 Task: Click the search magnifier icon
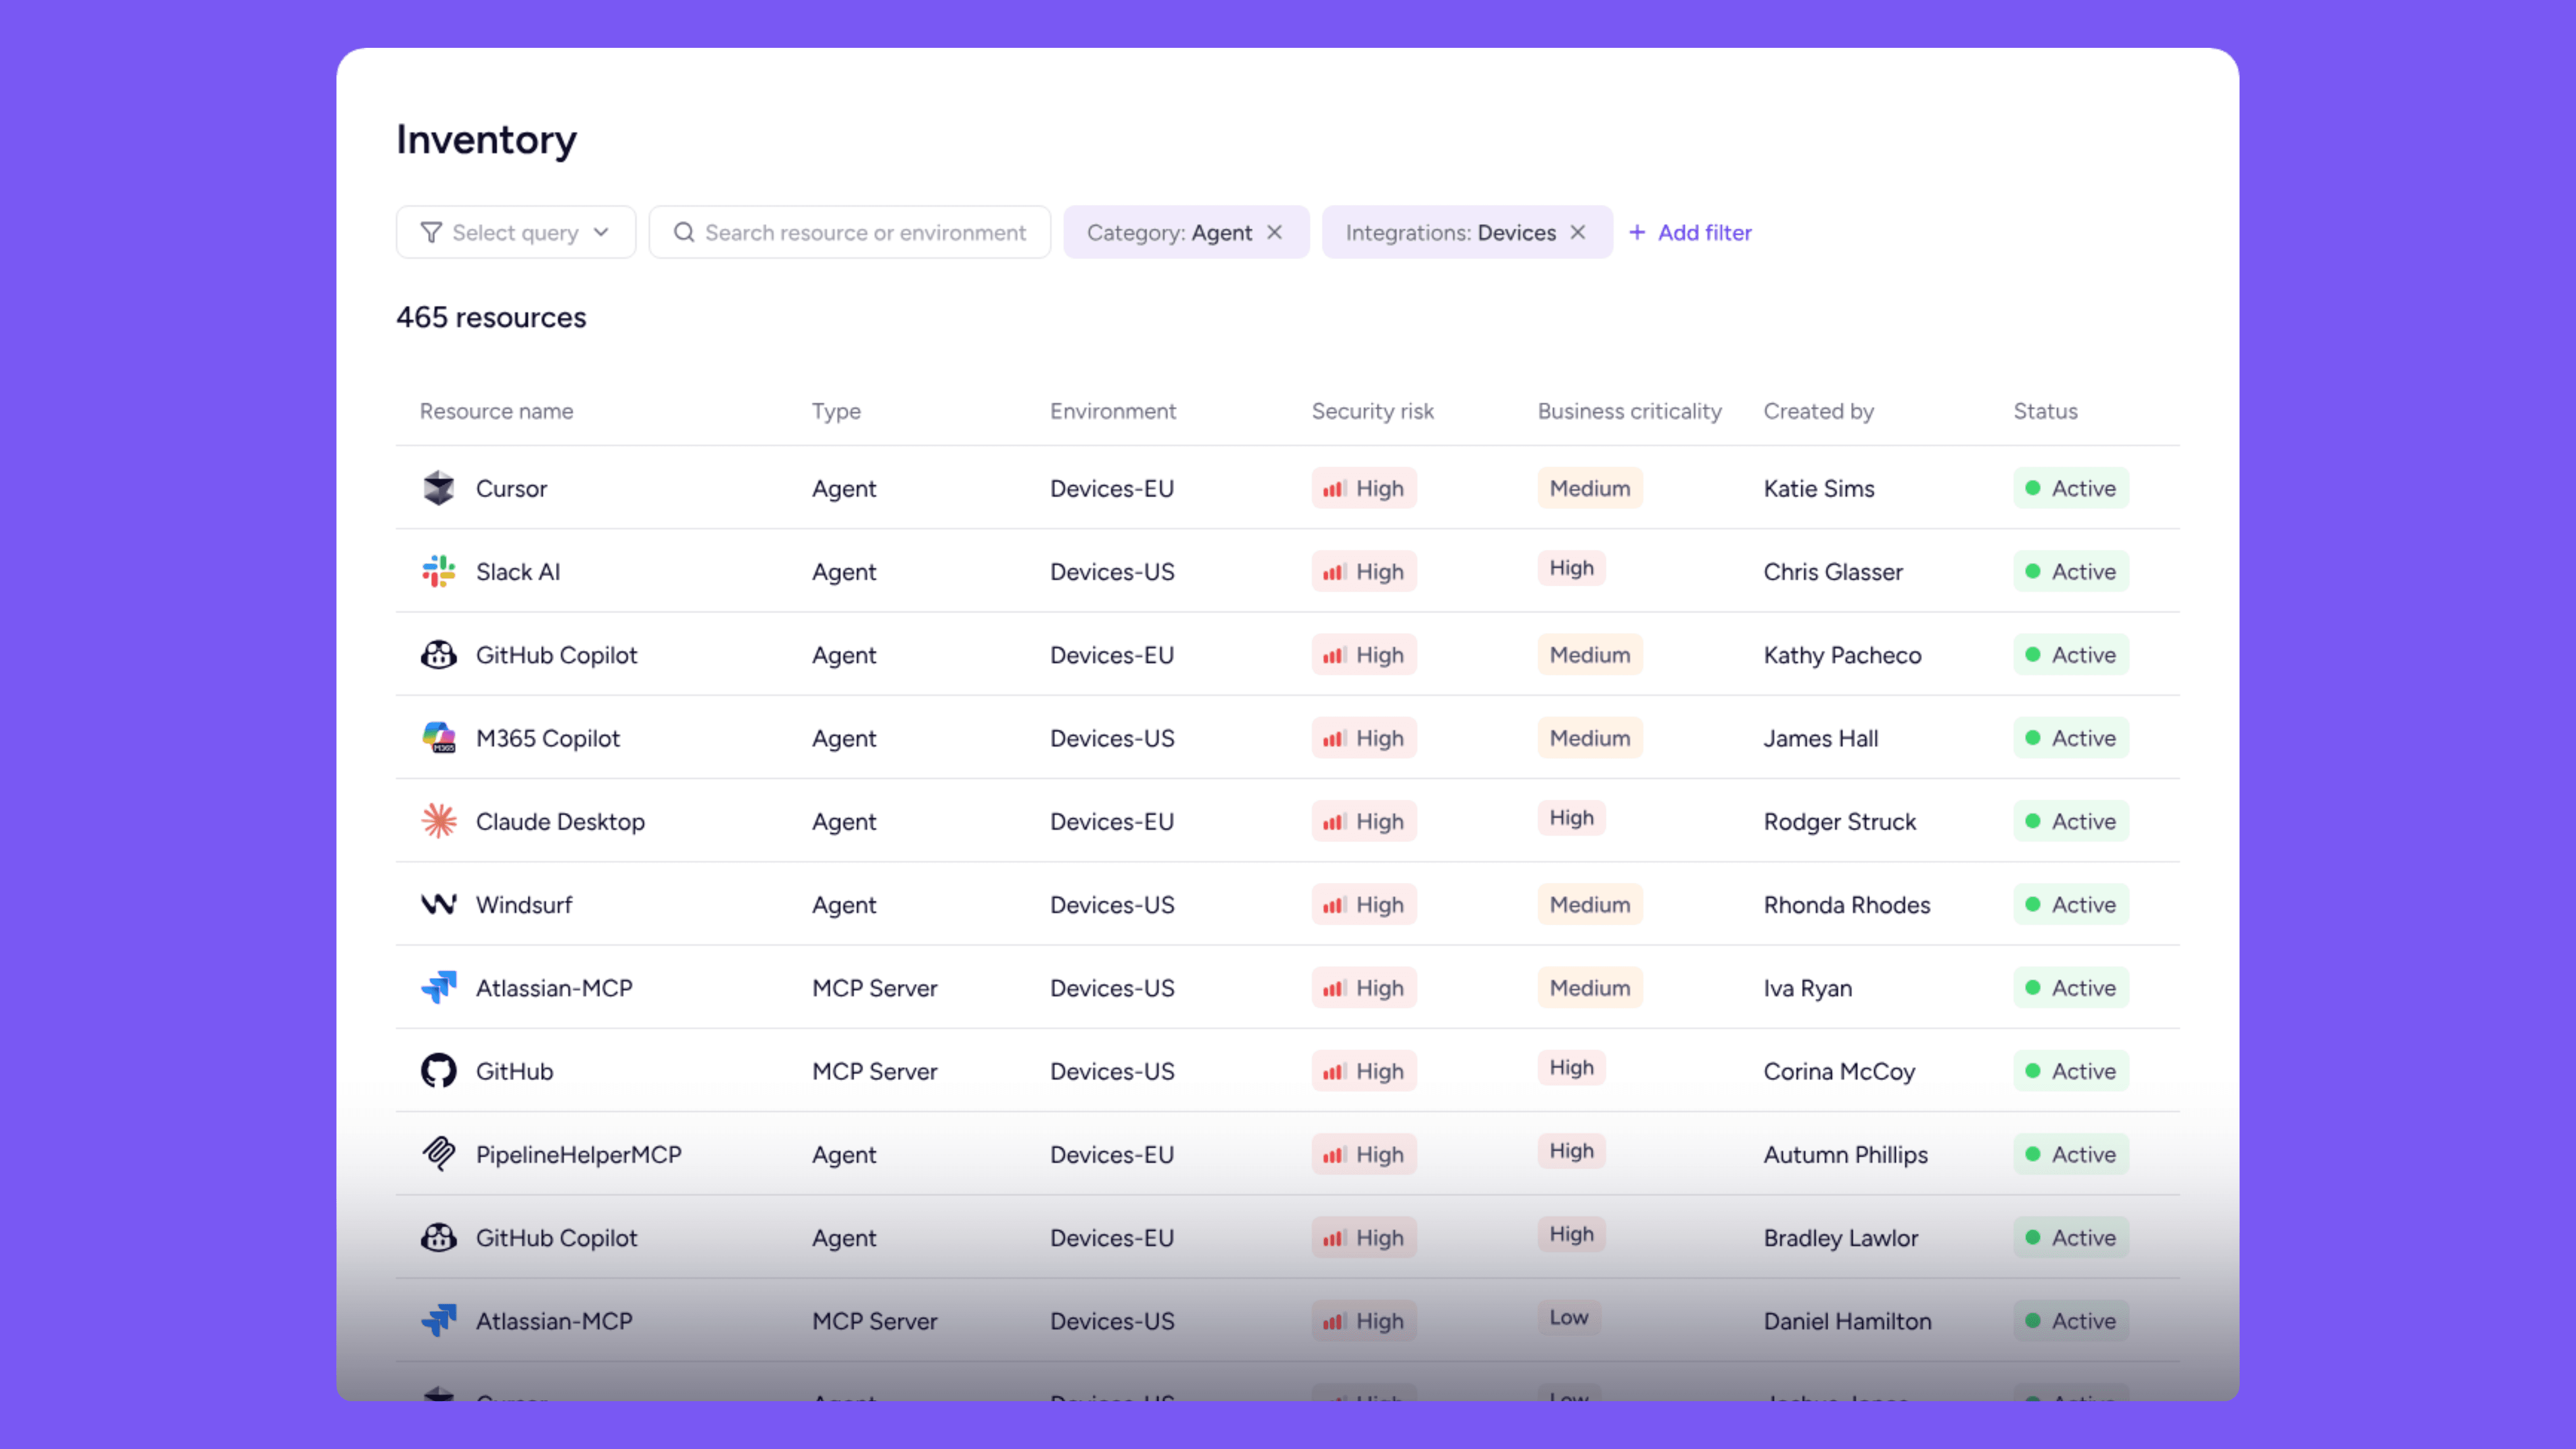684,232
